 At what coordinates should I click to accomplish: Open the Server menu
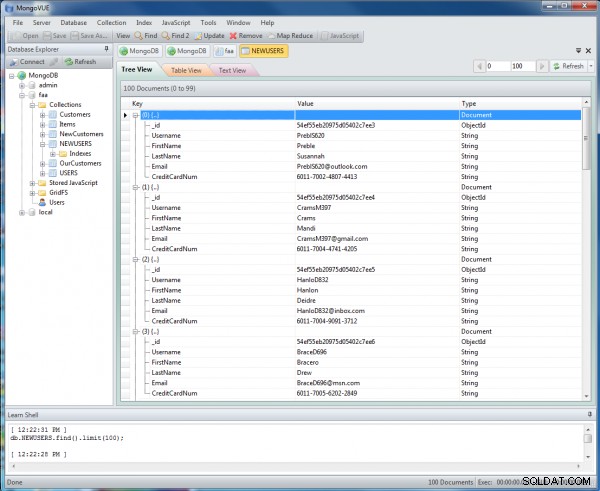[41, 23]
